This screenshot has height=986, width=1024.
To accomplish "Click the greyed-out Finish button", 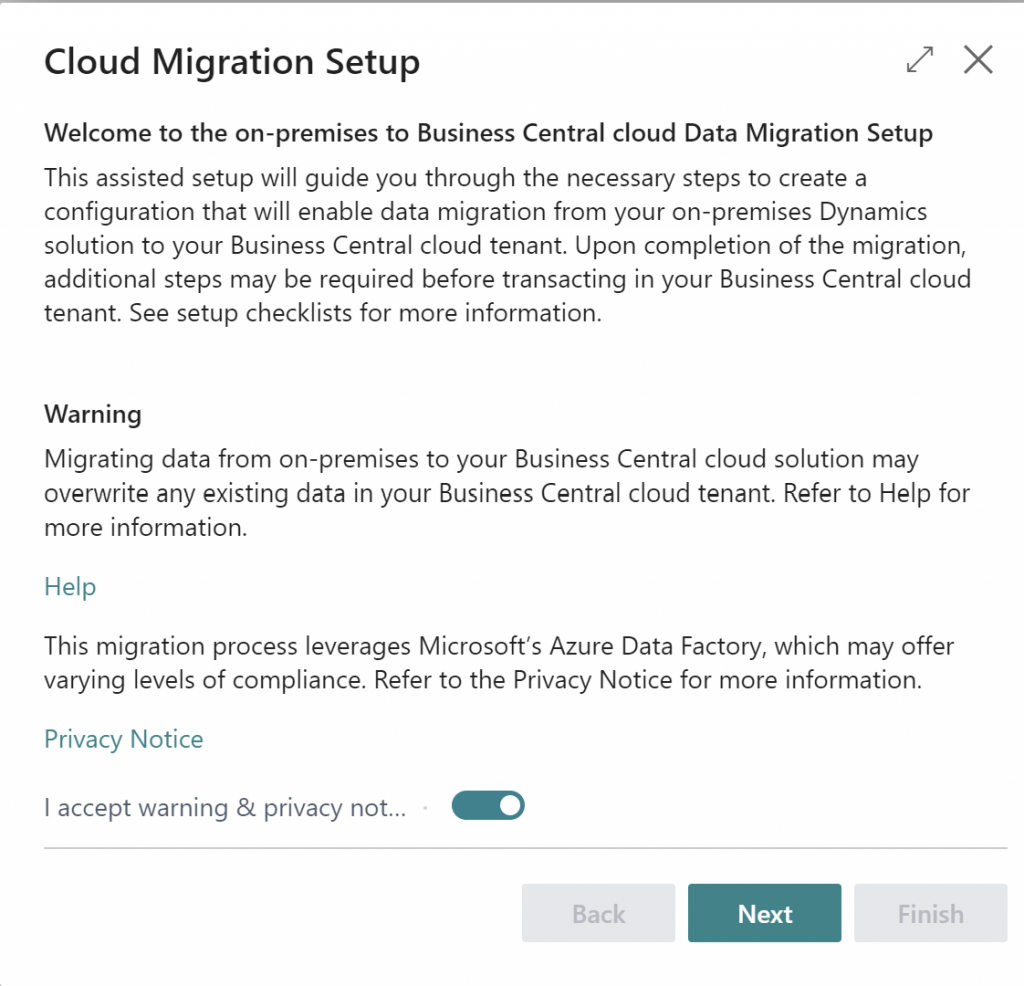I will point(931,913).
